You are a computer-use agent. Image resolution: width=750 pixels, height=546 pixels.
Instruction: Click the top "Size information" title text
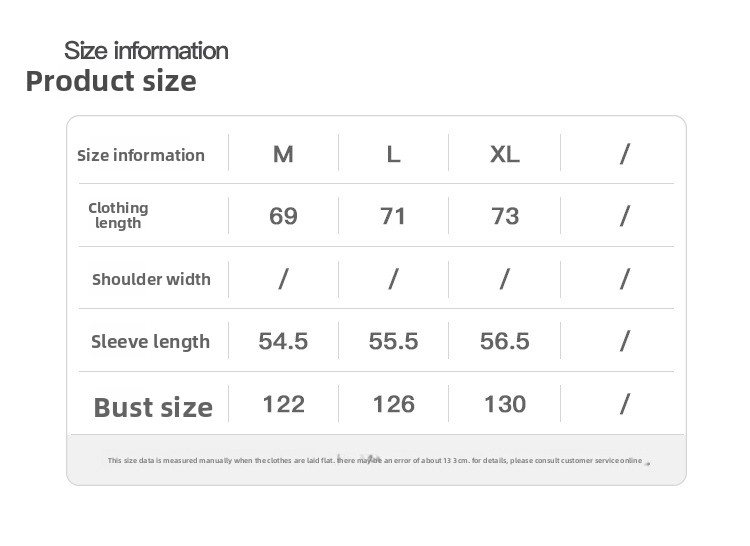(146, 50)
